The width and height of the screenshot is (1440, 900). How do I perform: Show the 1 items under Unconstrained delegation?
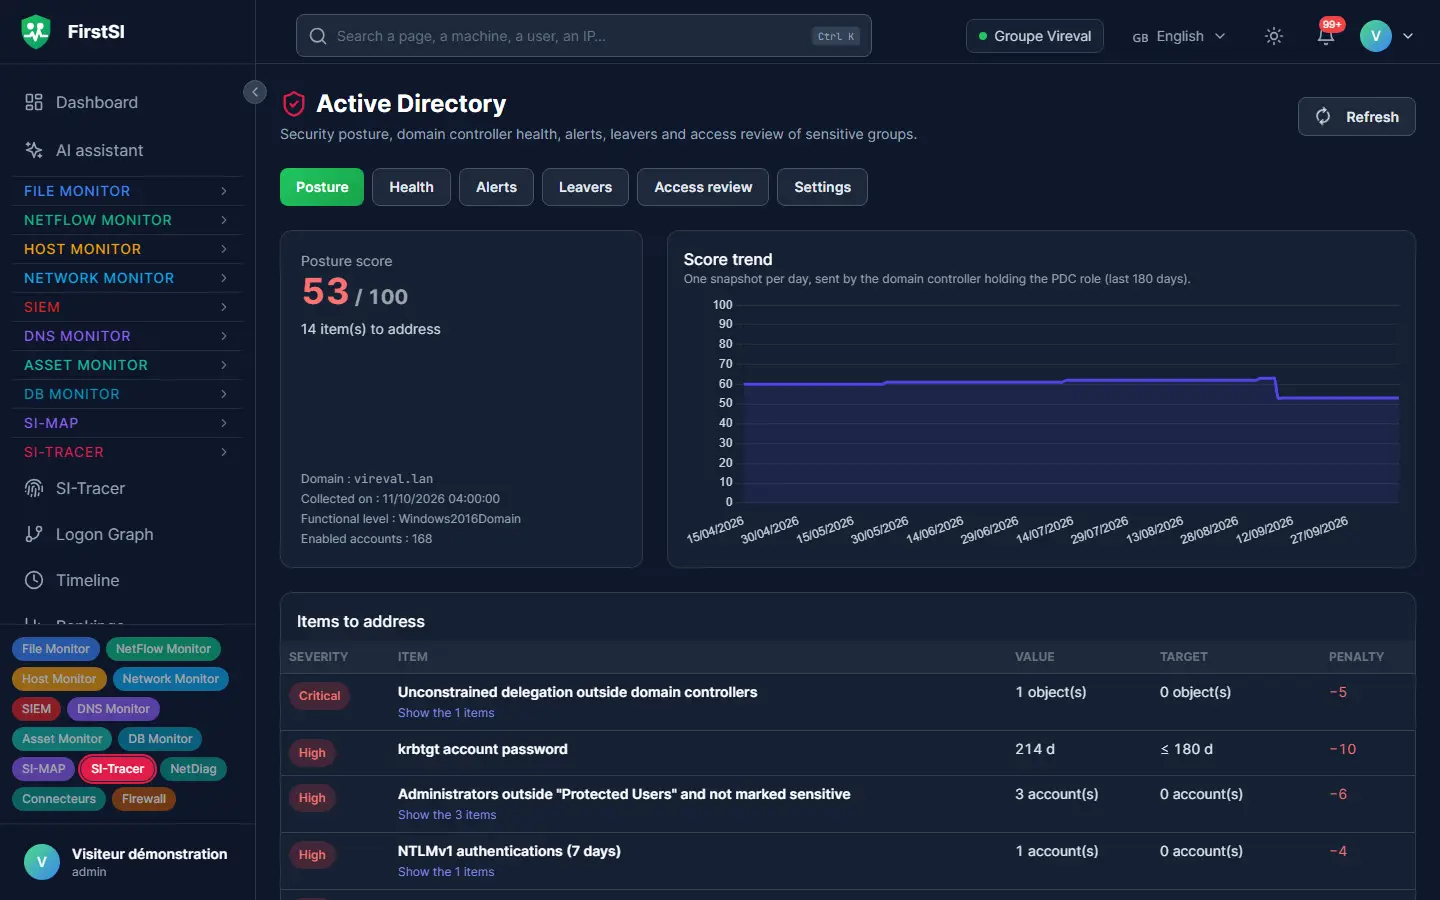(446, 713)
